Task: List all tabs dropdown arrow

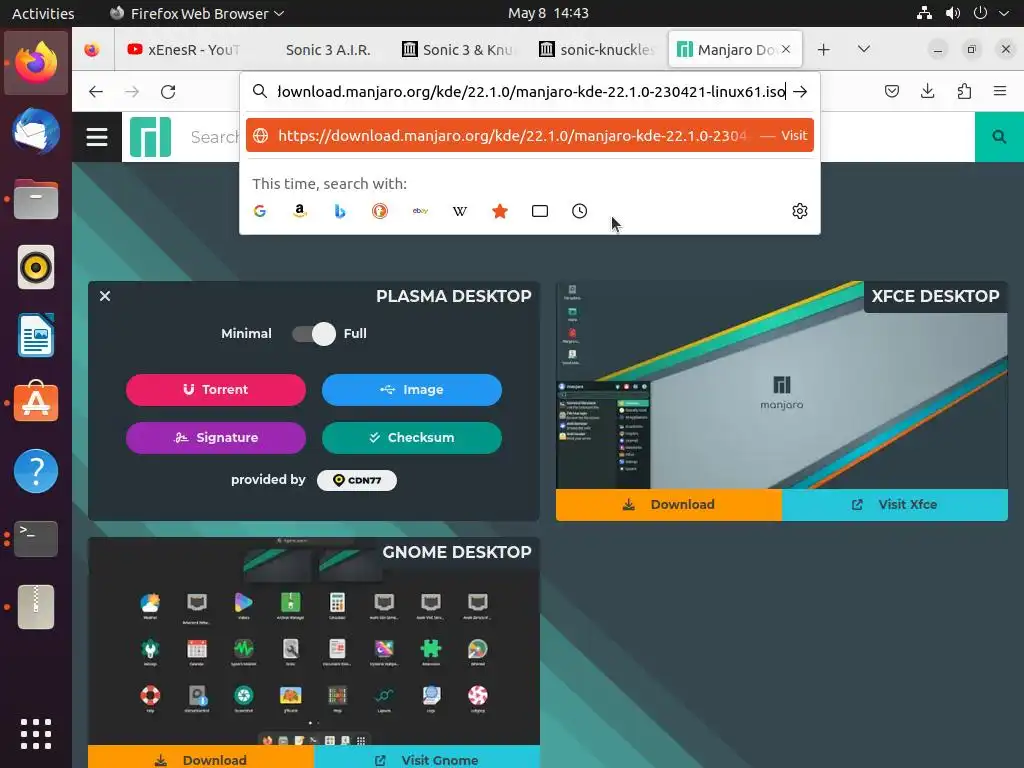Action: tap(863, 50)
